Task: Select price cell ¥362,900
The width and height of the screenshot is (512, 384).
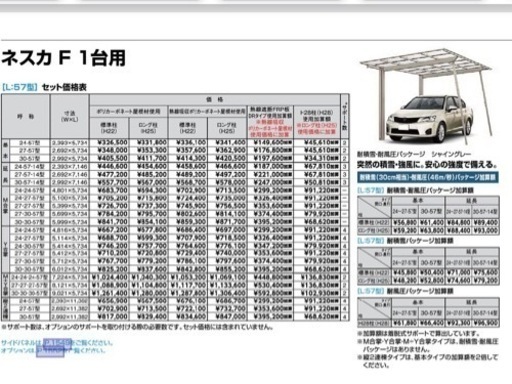Action: point(230,150)
